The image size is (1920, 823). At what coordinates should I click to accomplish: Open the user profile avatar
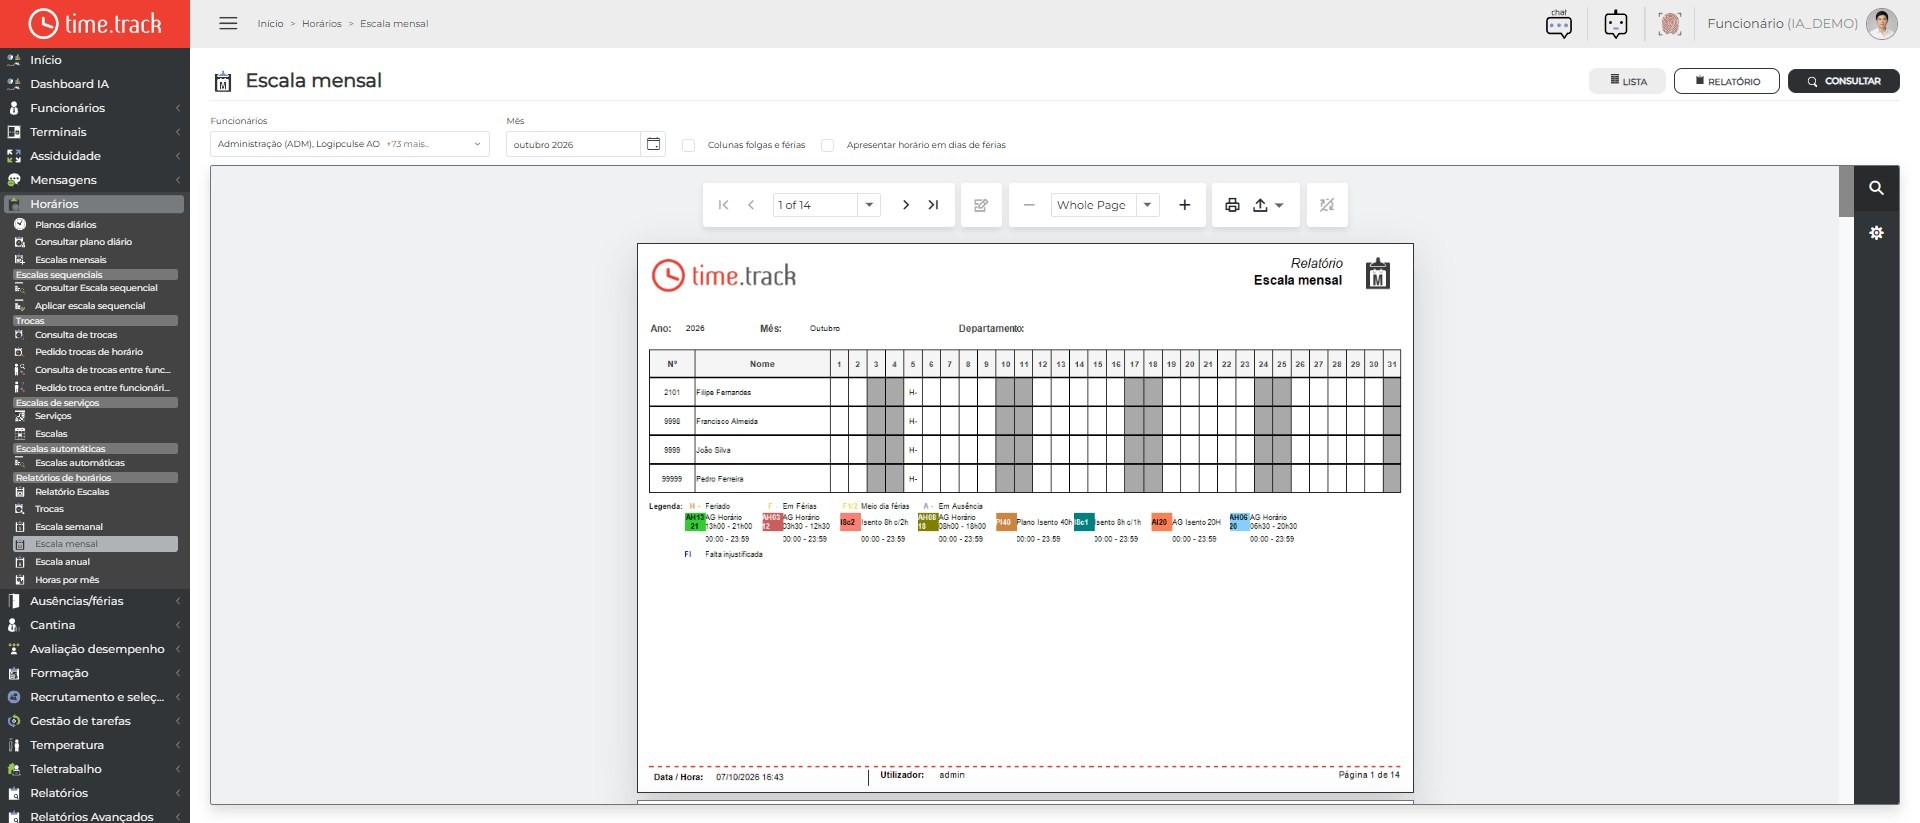1882,23
